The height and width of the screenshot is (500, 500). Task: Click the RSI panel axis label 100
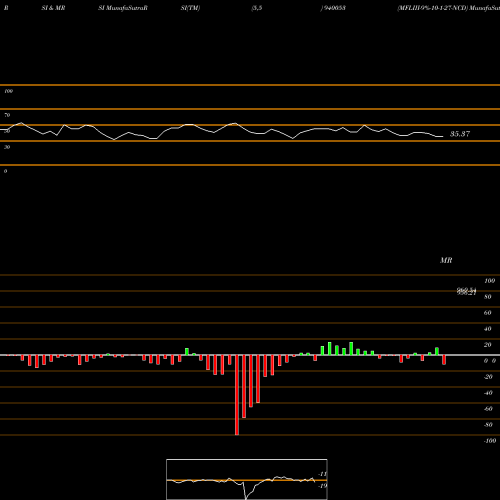[8, 91]
